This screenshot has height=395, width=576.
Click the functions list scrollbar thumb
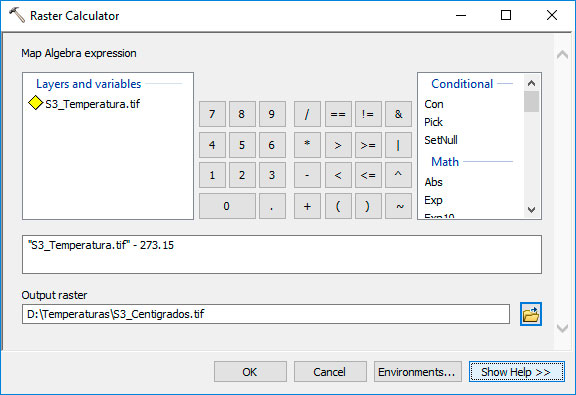point(531,101)
